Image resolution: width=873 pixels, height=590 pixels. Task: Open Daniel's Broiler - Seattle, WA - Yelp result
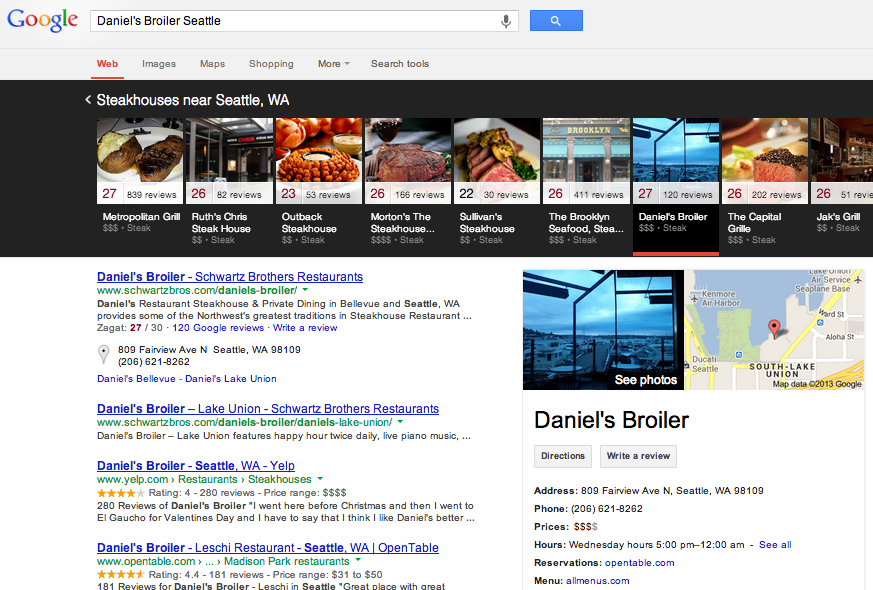point(196,465)
